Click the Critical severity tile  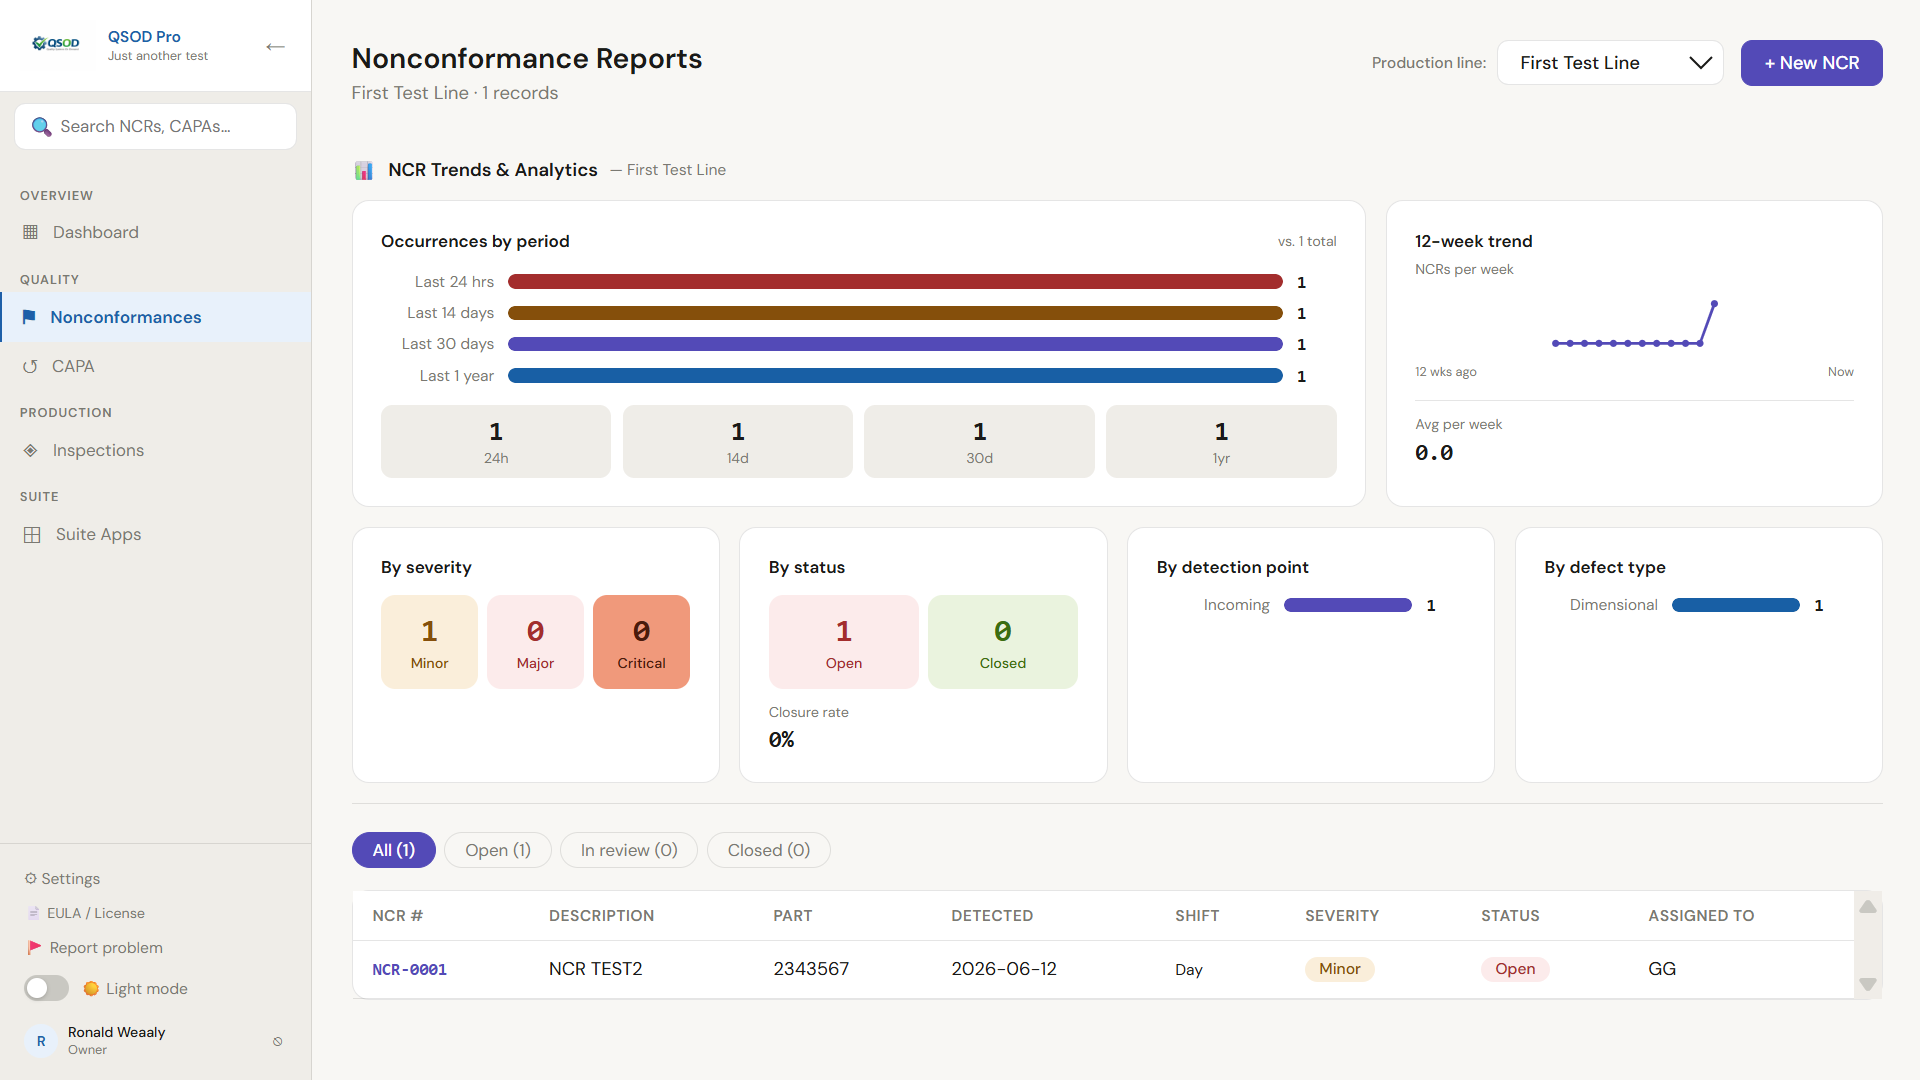pyautogui.click(x=641, y=642)
